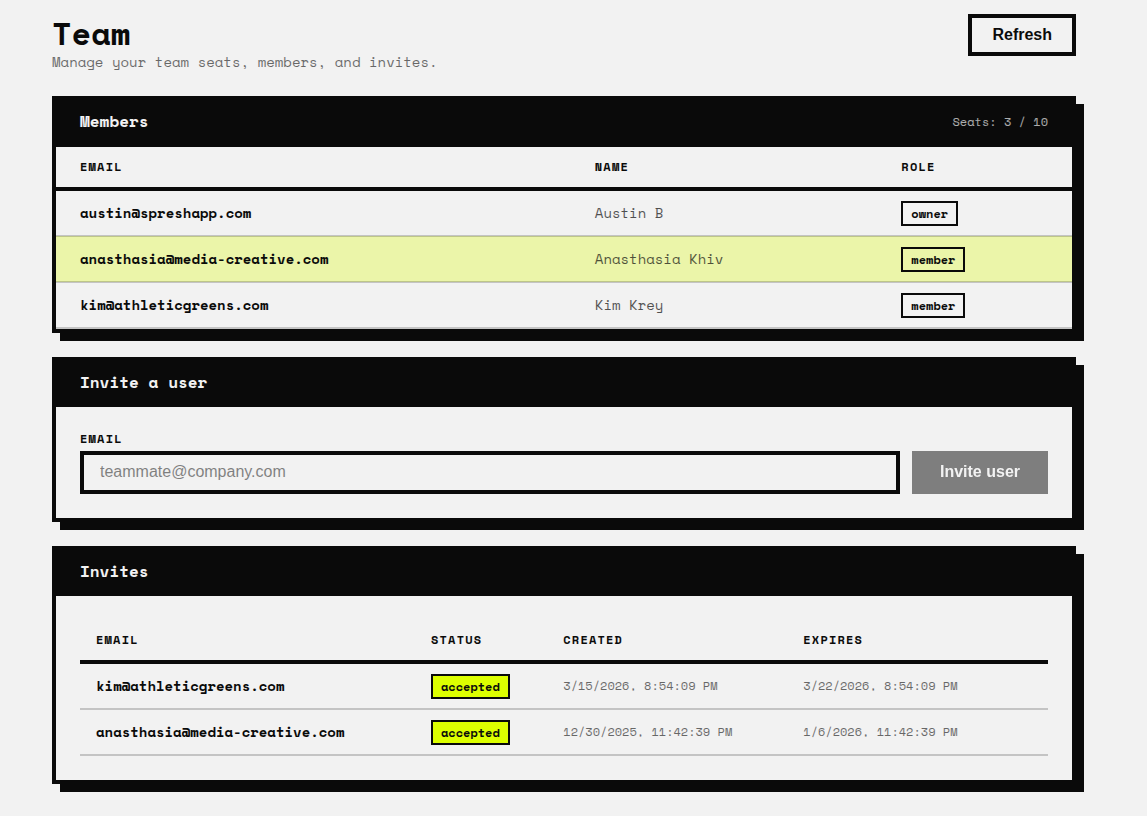Screen dimensions: 1147x816
Task: Click accepted status for kim@athleticgreens.com invite
Action: [x=470, y=687]
